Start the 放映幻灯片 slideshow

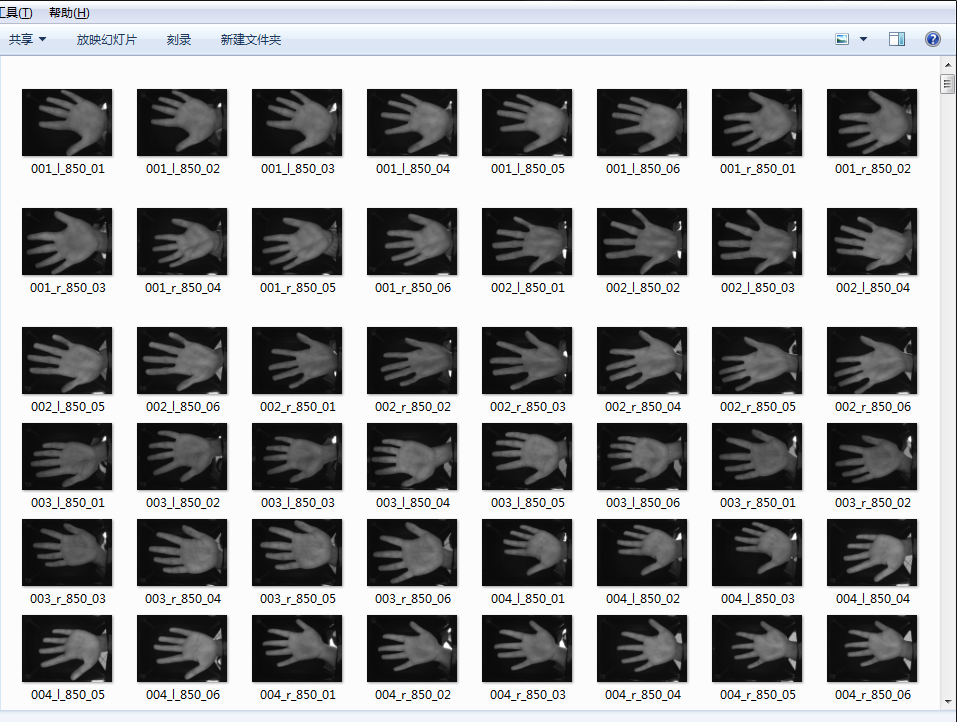(107, 40)
